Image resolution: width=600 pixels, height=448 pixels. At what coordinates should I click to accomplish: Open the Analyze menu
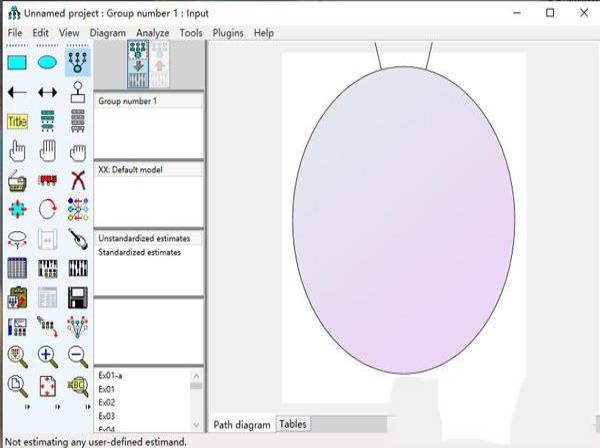tap(152, 33)
